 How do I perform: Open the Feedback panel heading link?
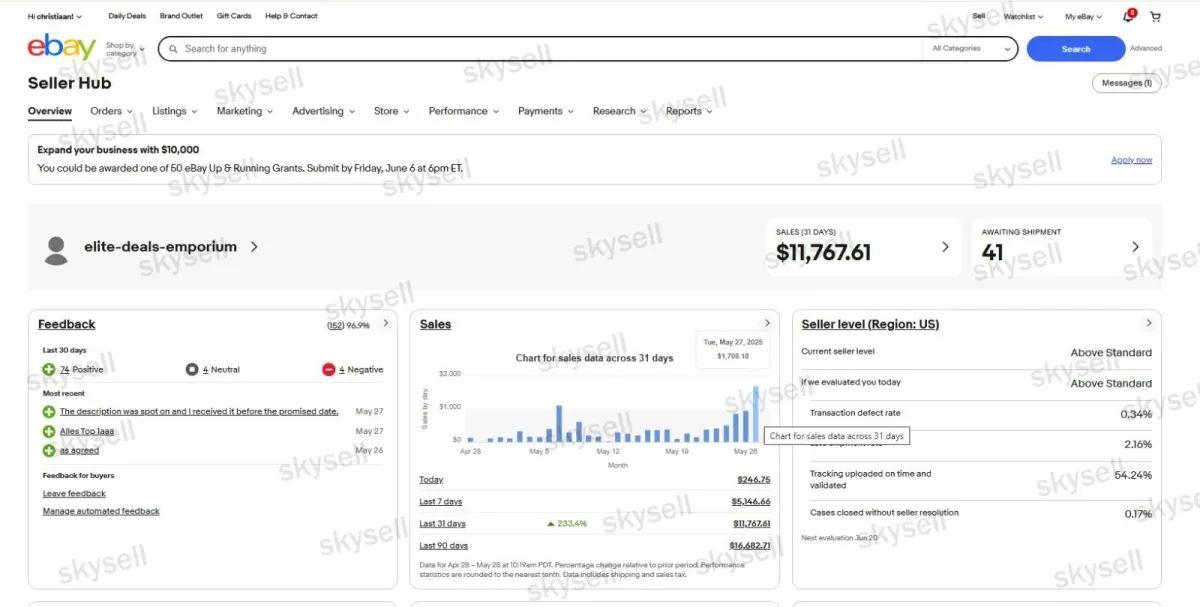pos(67,324)
